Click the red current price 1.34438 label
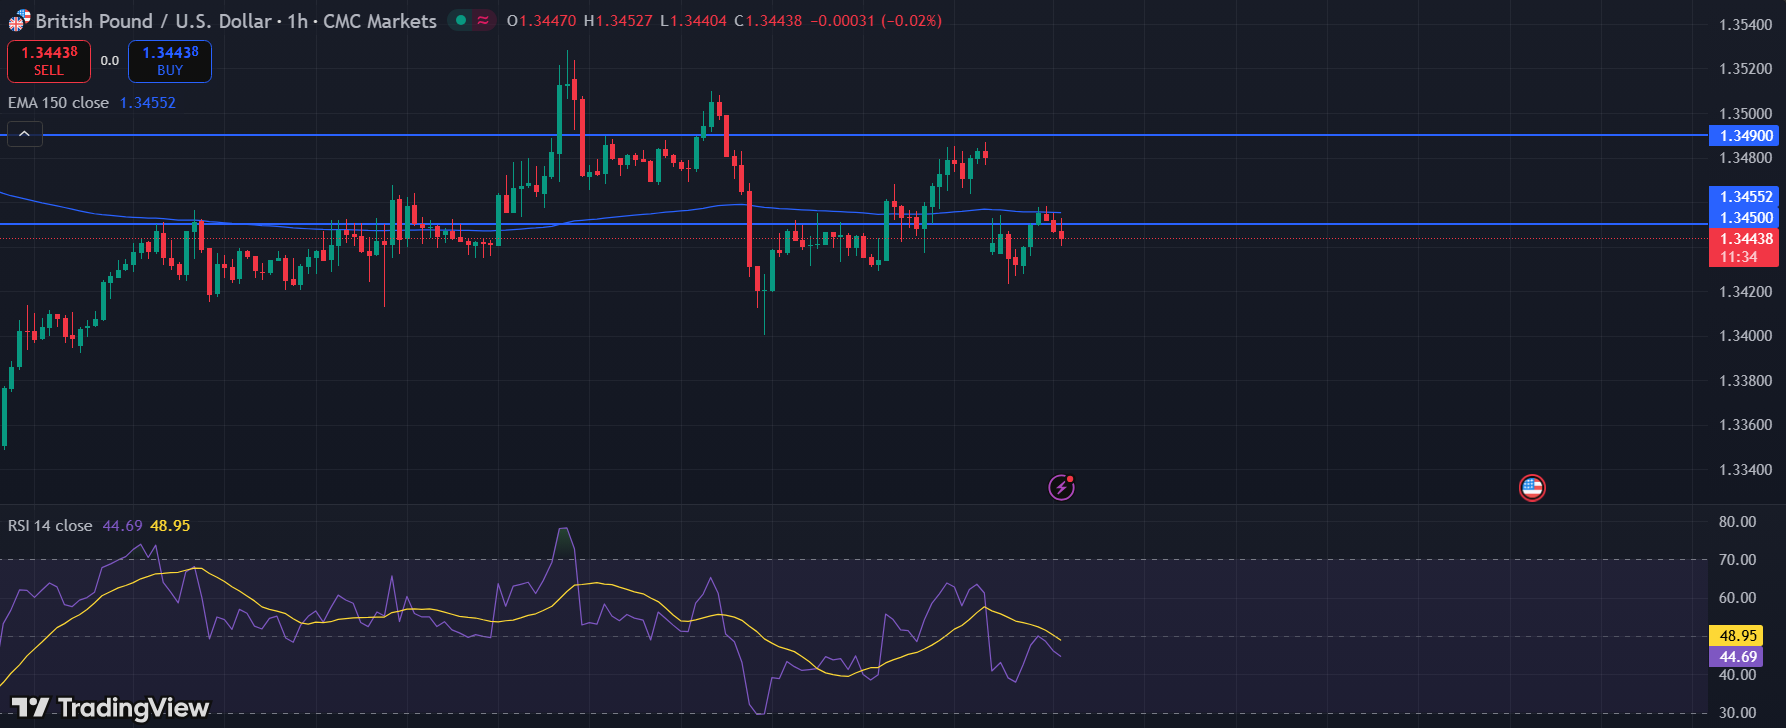Viewport: 1786px width, 728px height. pos(1745,239)
